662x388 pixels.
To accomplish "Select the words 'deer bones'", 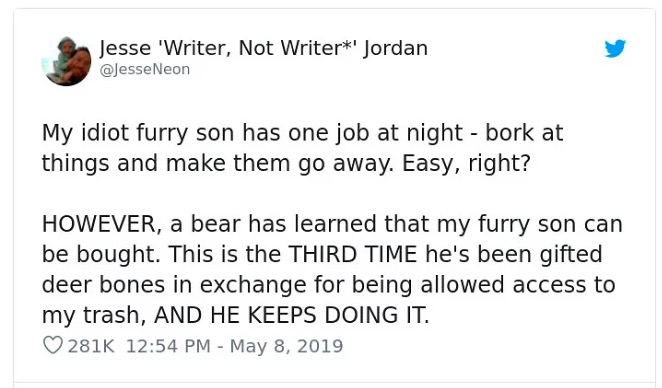I will pyautogui.click(x=103, y=285).
